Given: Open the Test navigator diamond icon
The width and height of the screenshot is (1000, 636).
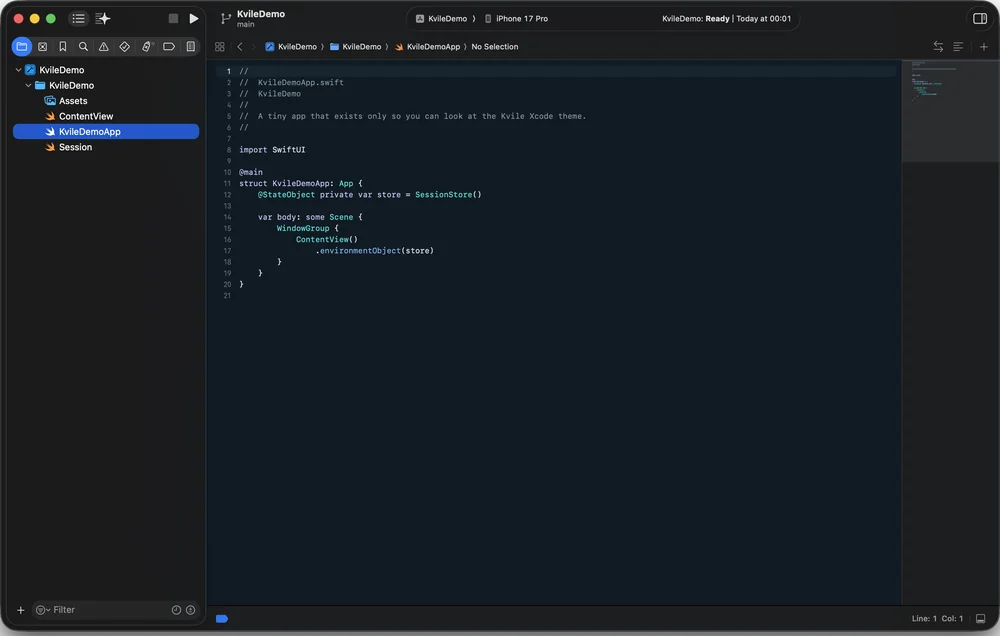Looking at the screenshot, I should 124,47.
